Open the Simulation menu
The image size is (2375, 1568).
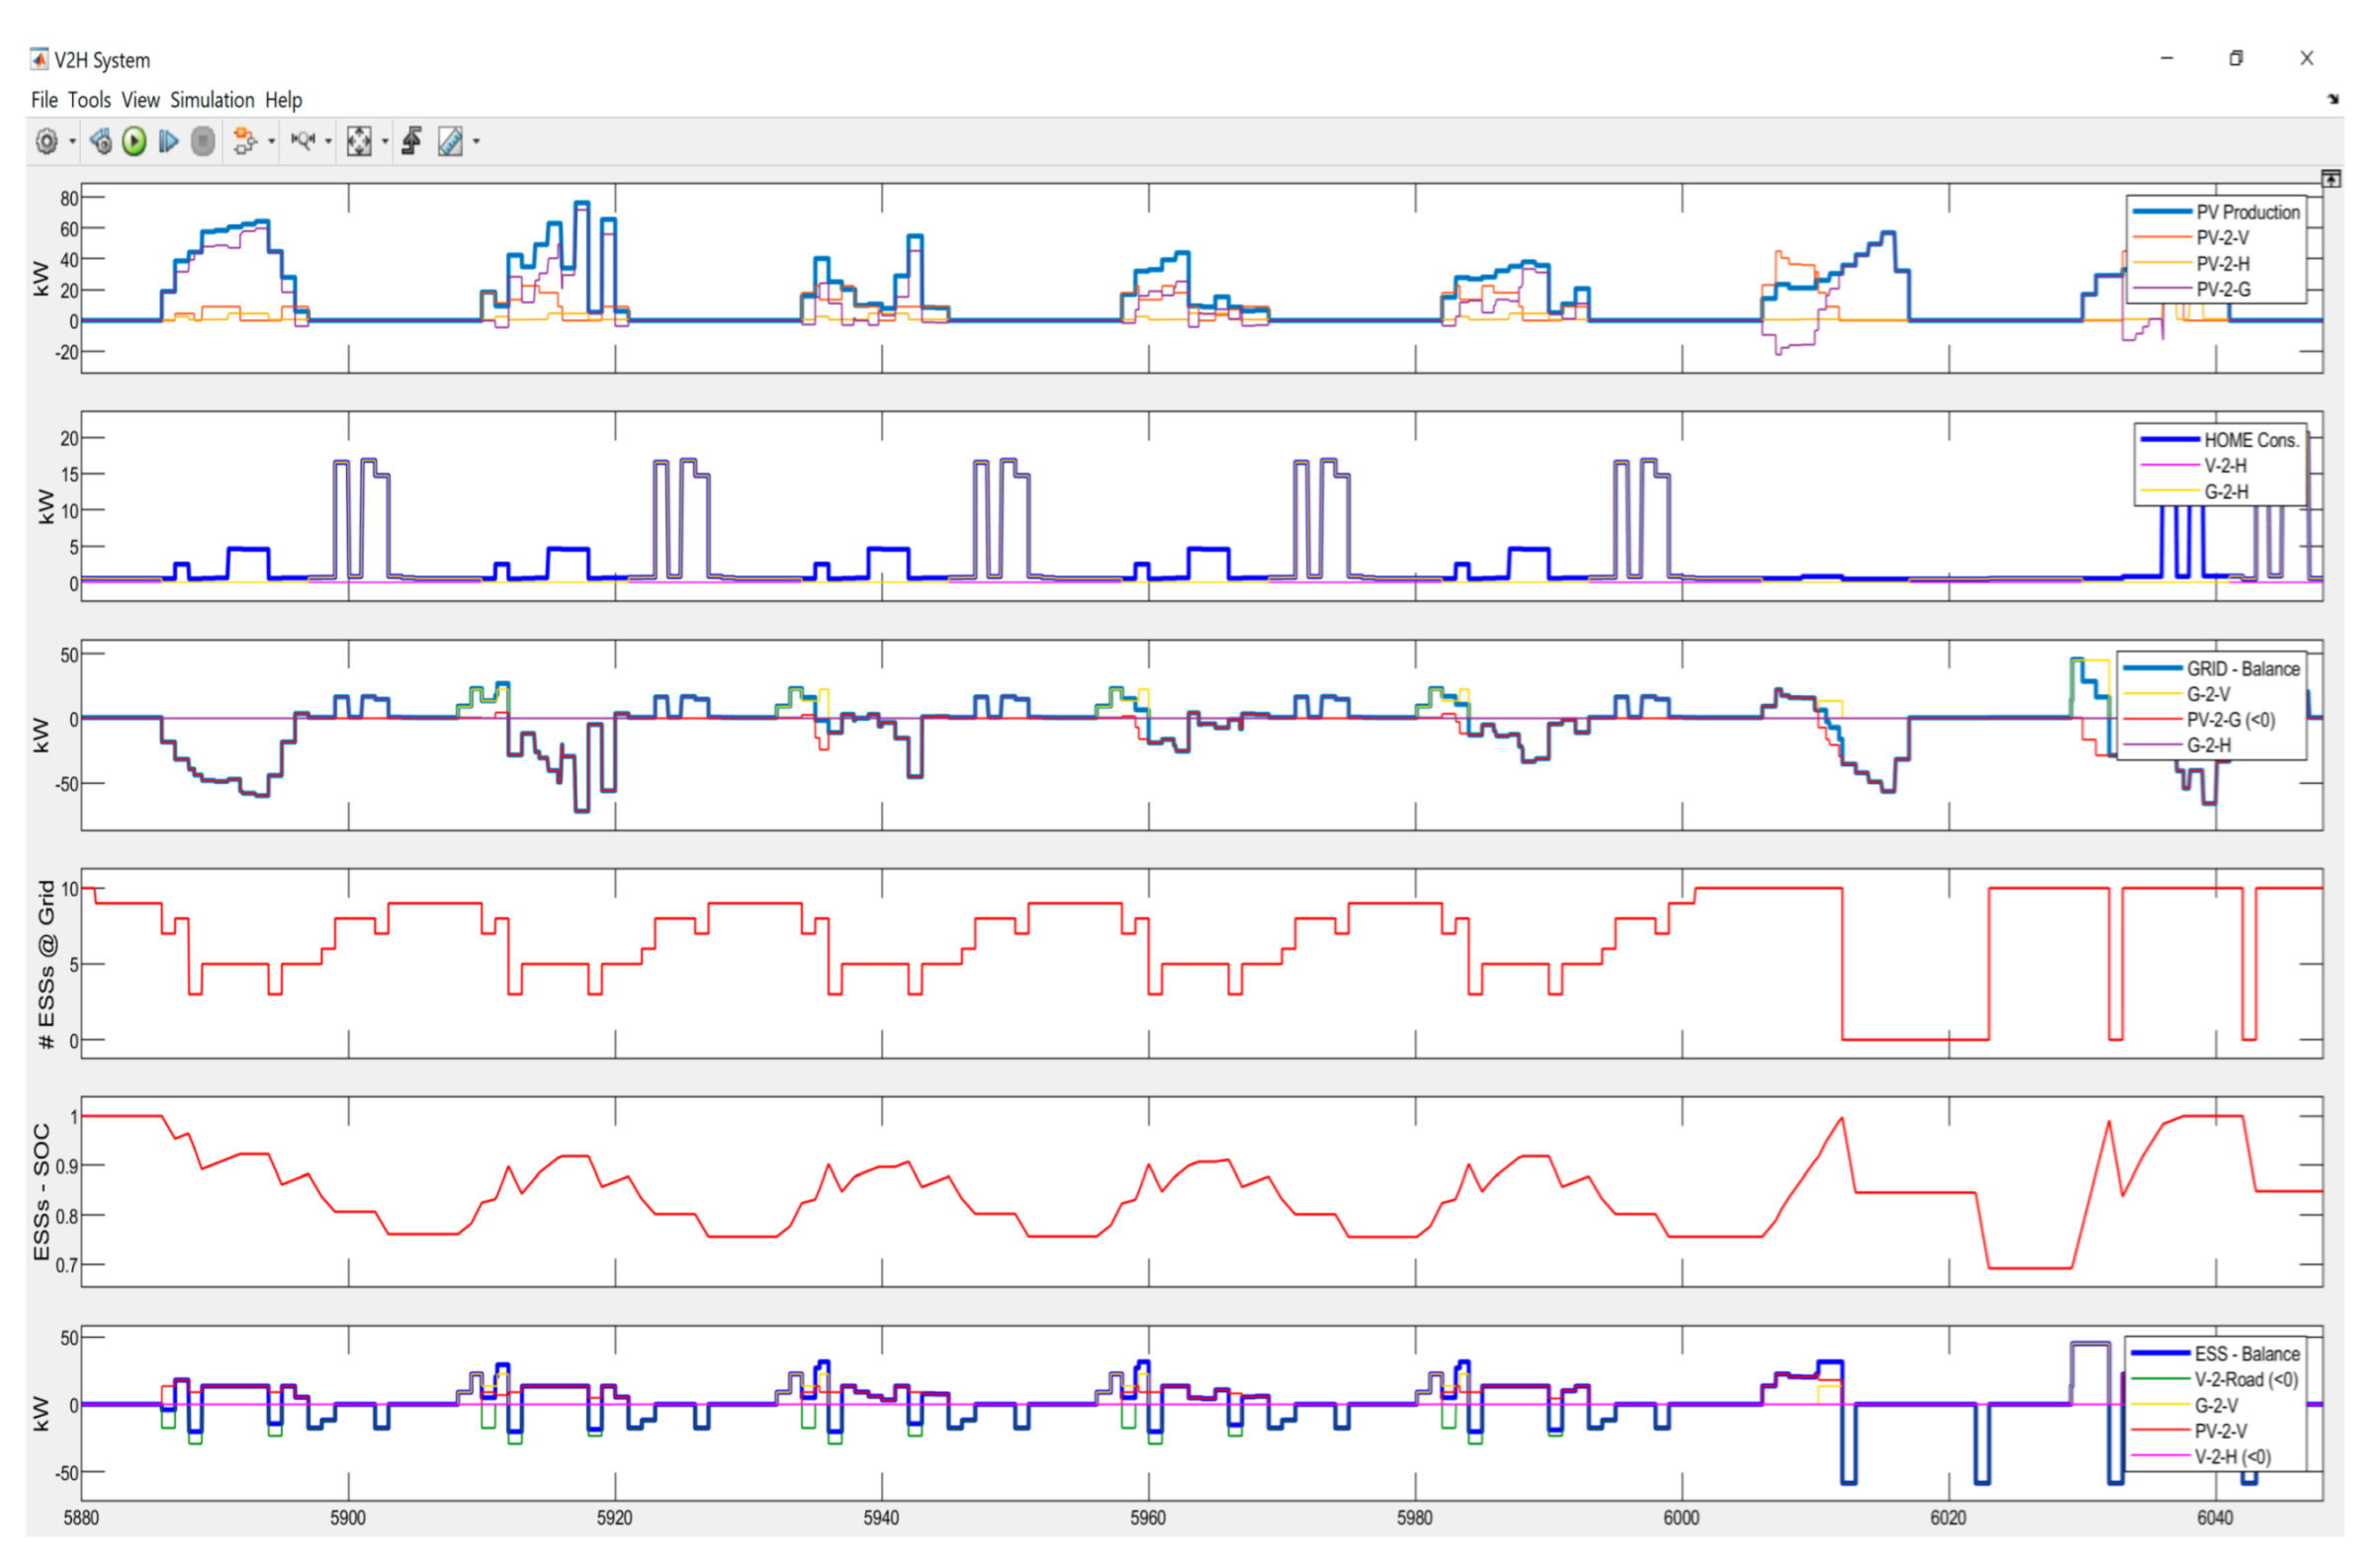(x=212, y=100)
